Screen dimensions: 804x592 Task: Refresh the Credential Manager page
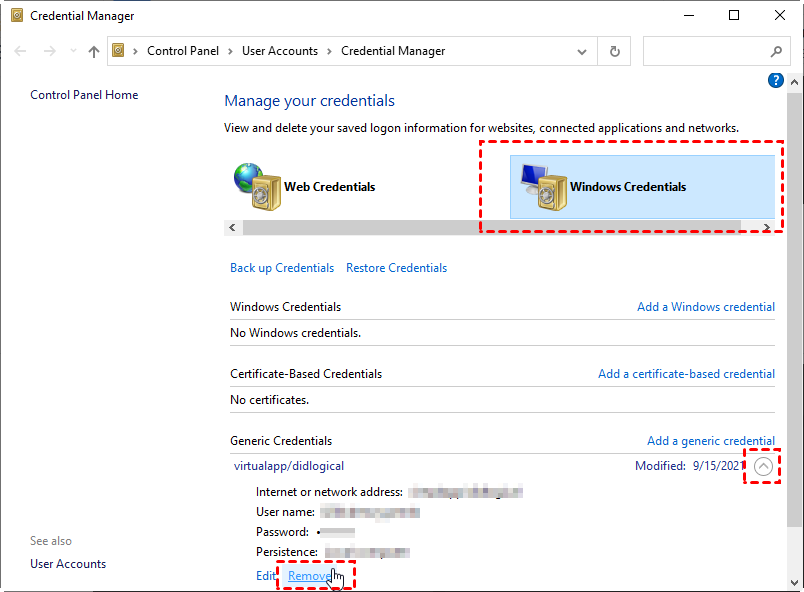click(x=614, y=51)
